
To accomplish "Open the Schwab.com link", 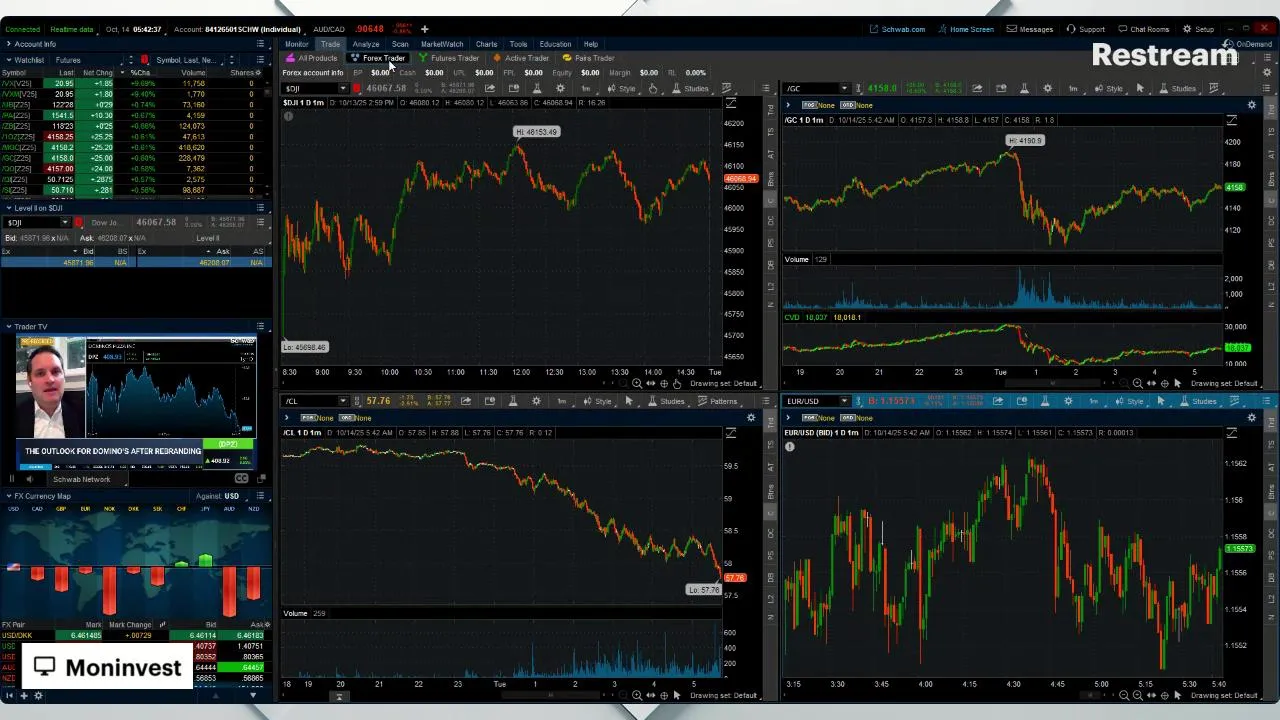I will 897,29.
